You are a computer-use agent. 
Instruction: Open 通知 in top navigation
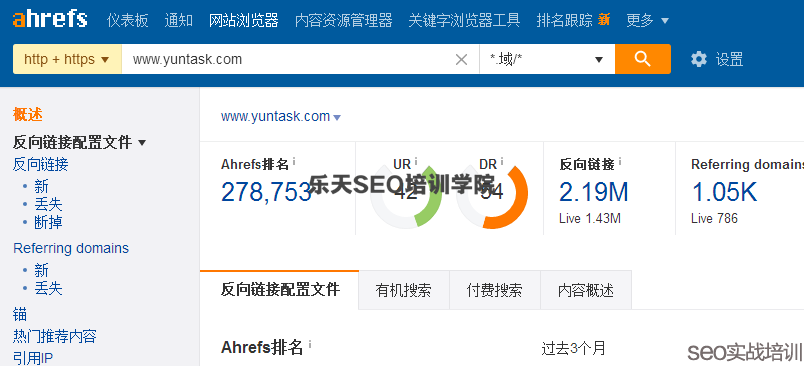coord(178,21)
